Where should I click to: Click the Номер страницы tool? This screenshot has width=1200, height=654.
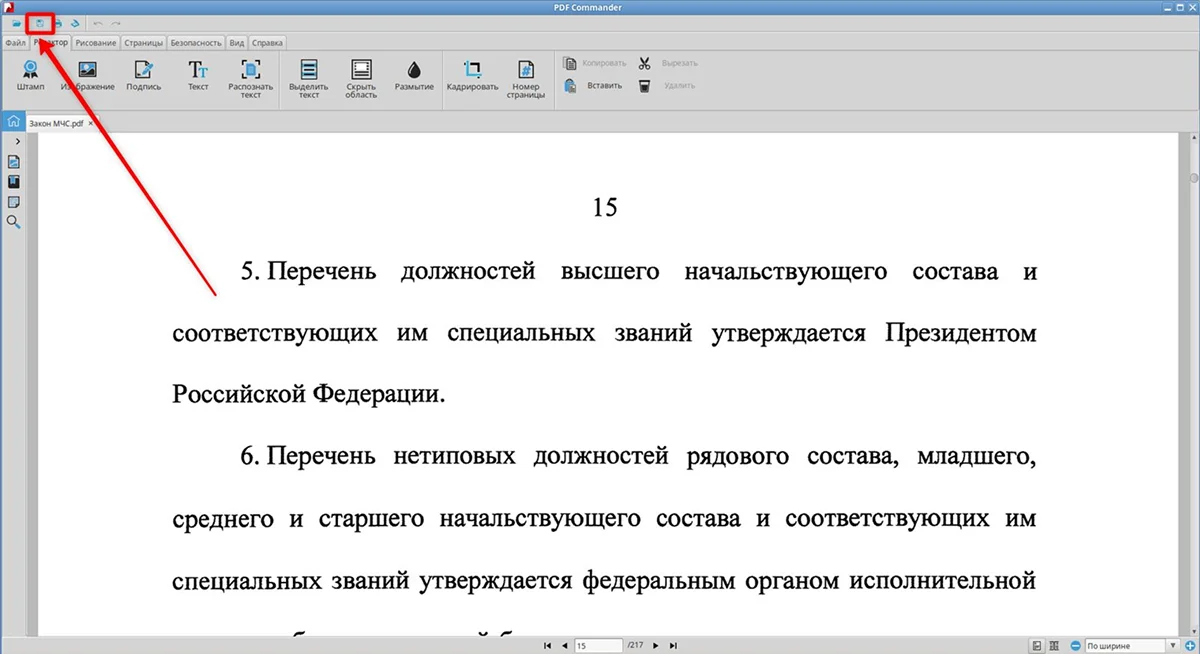[524, 78]
